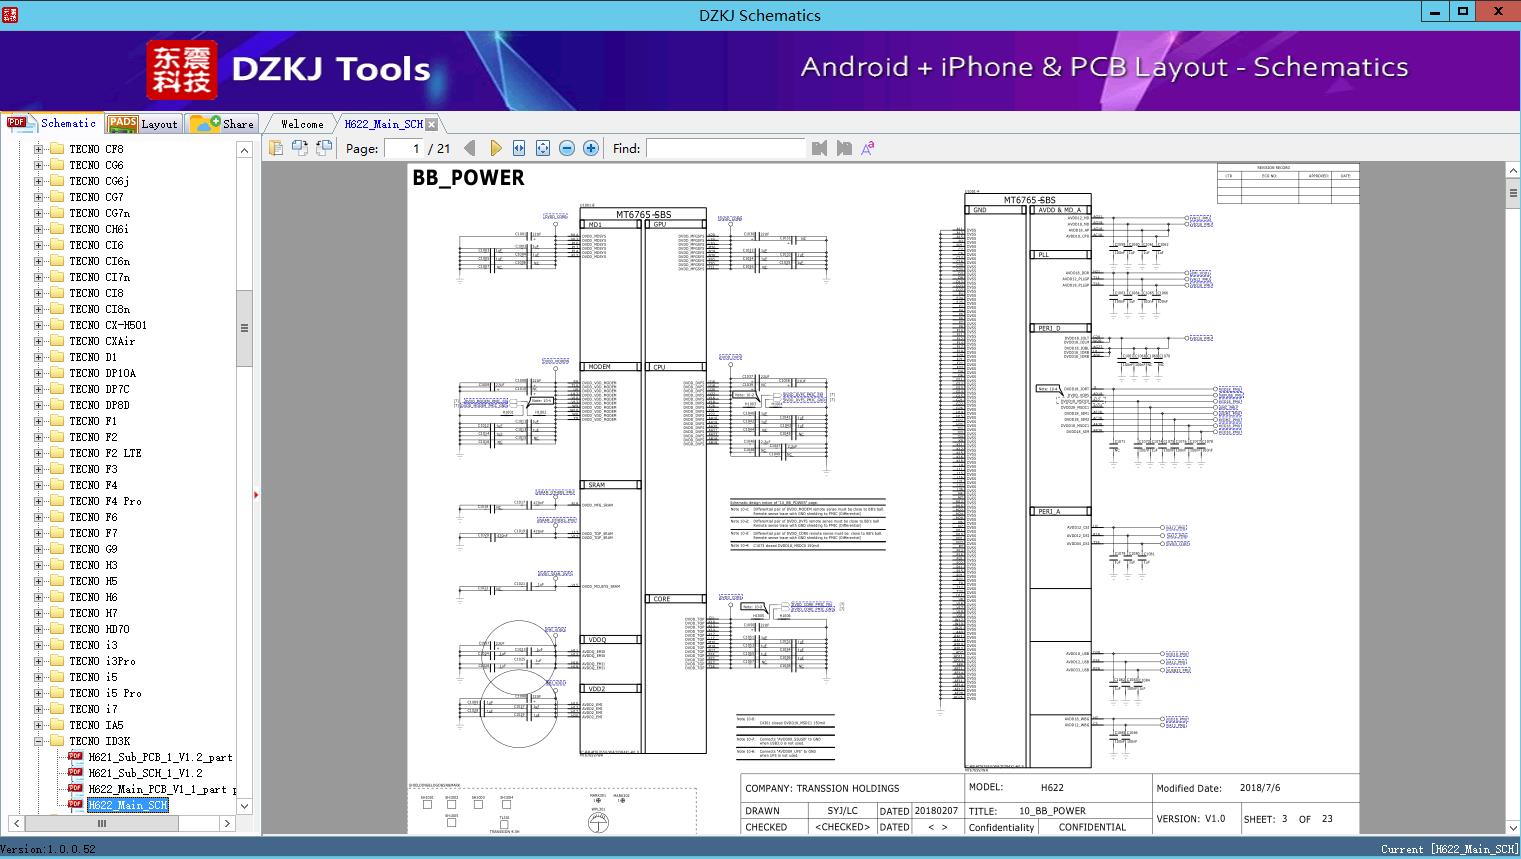Click the TECNO CF8 folder icon
Image resolution: width=1521 pixels, height=859 pixels.
58,149
